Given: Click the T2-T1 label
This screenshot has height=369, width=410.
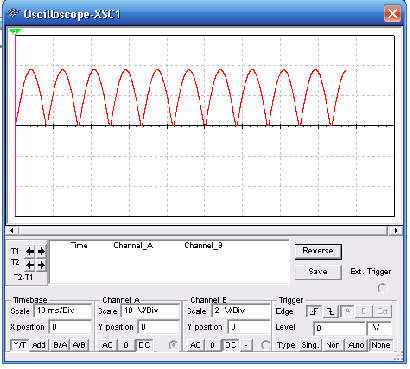Looking at the screenshot, I should coord(23,277).
